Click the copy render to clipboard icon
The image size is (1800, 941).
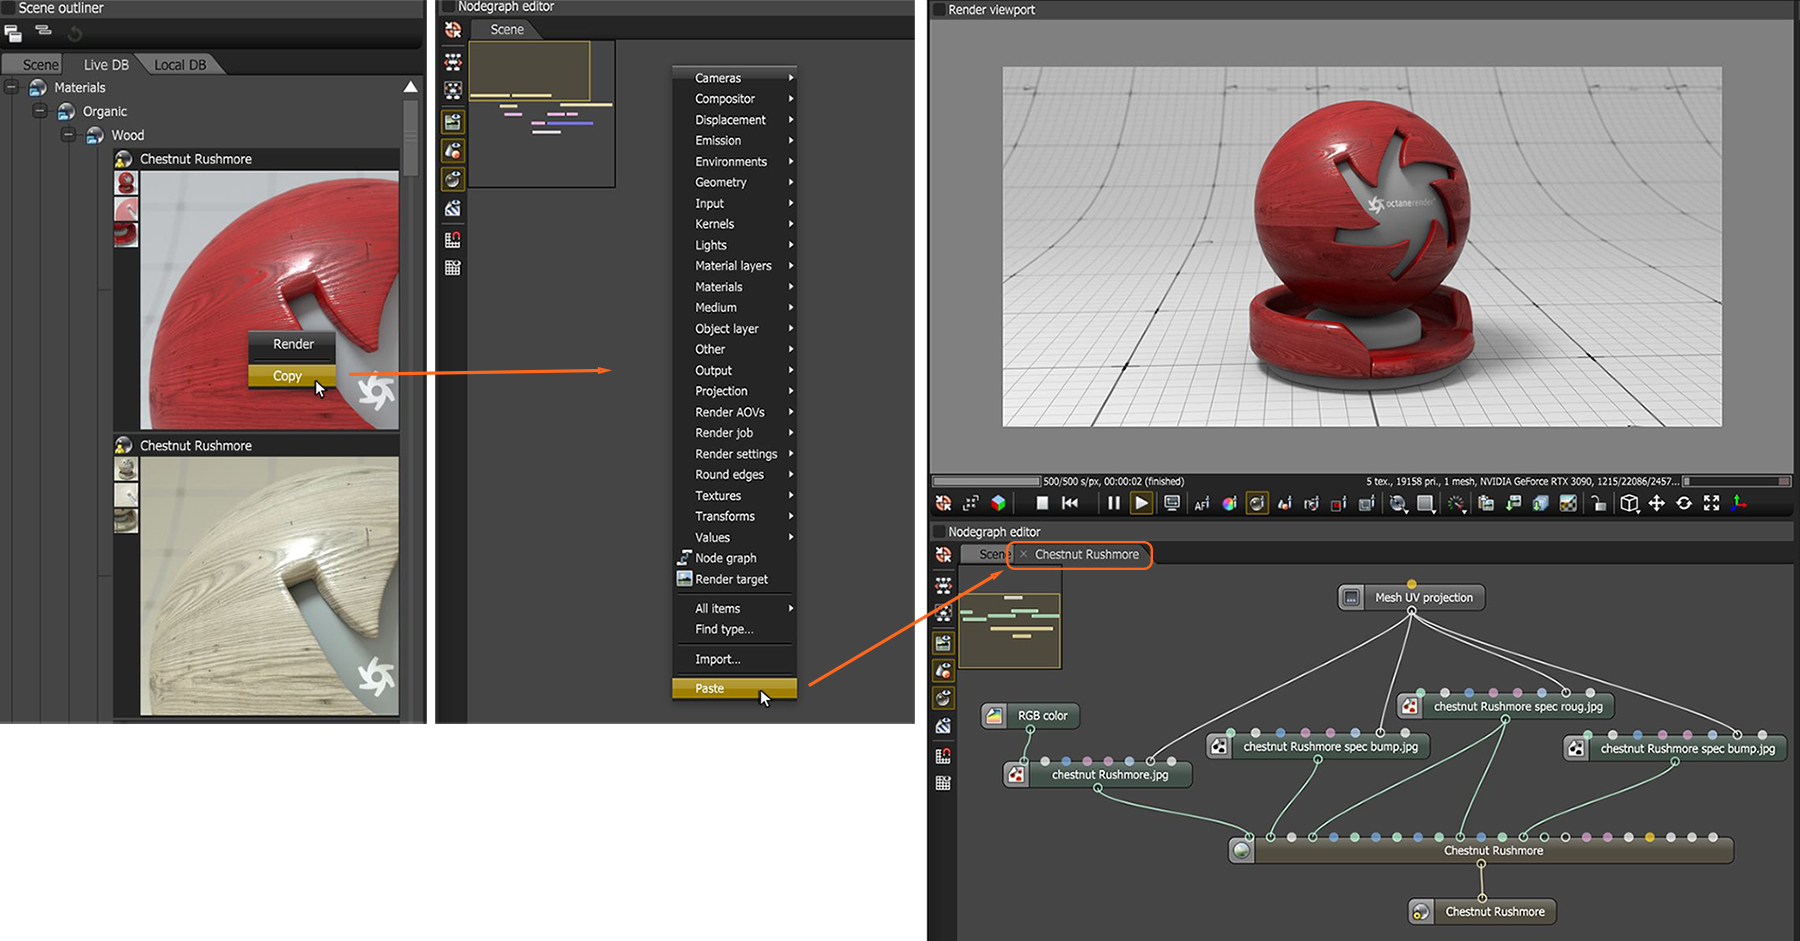(x=1486, y=503)
